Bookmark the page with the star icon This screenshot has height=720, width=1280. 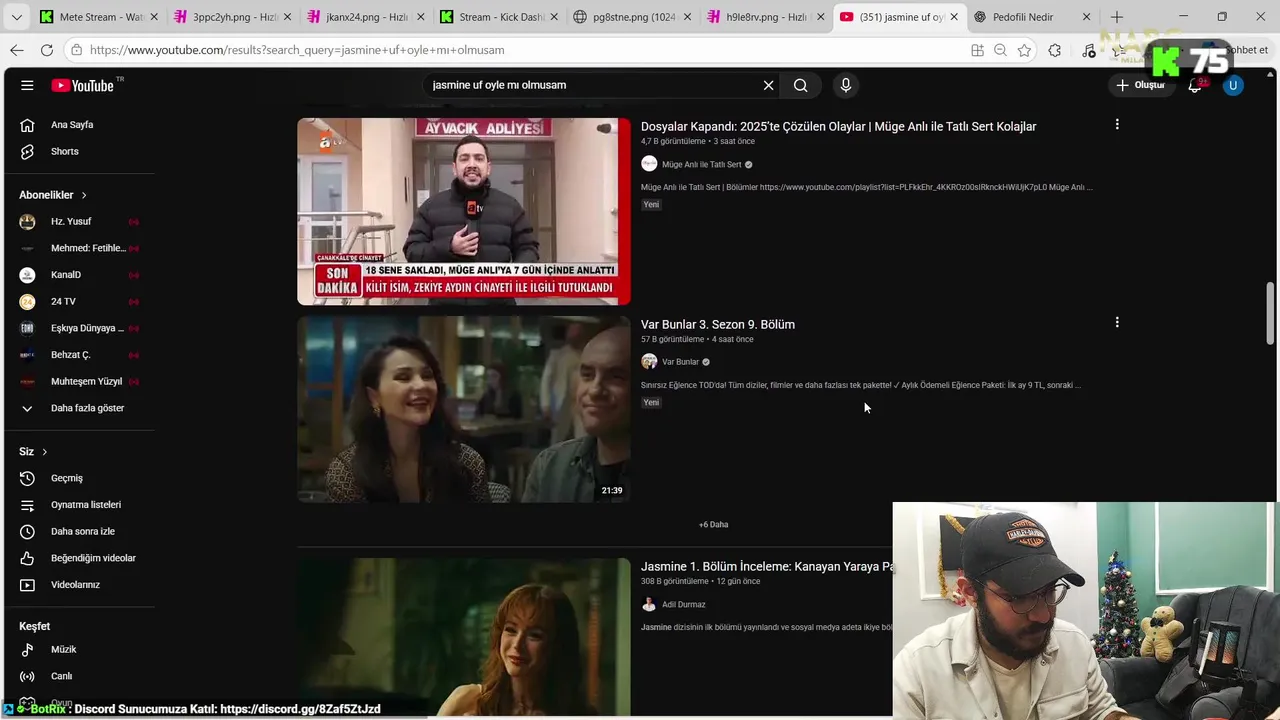coord(1024,50)
